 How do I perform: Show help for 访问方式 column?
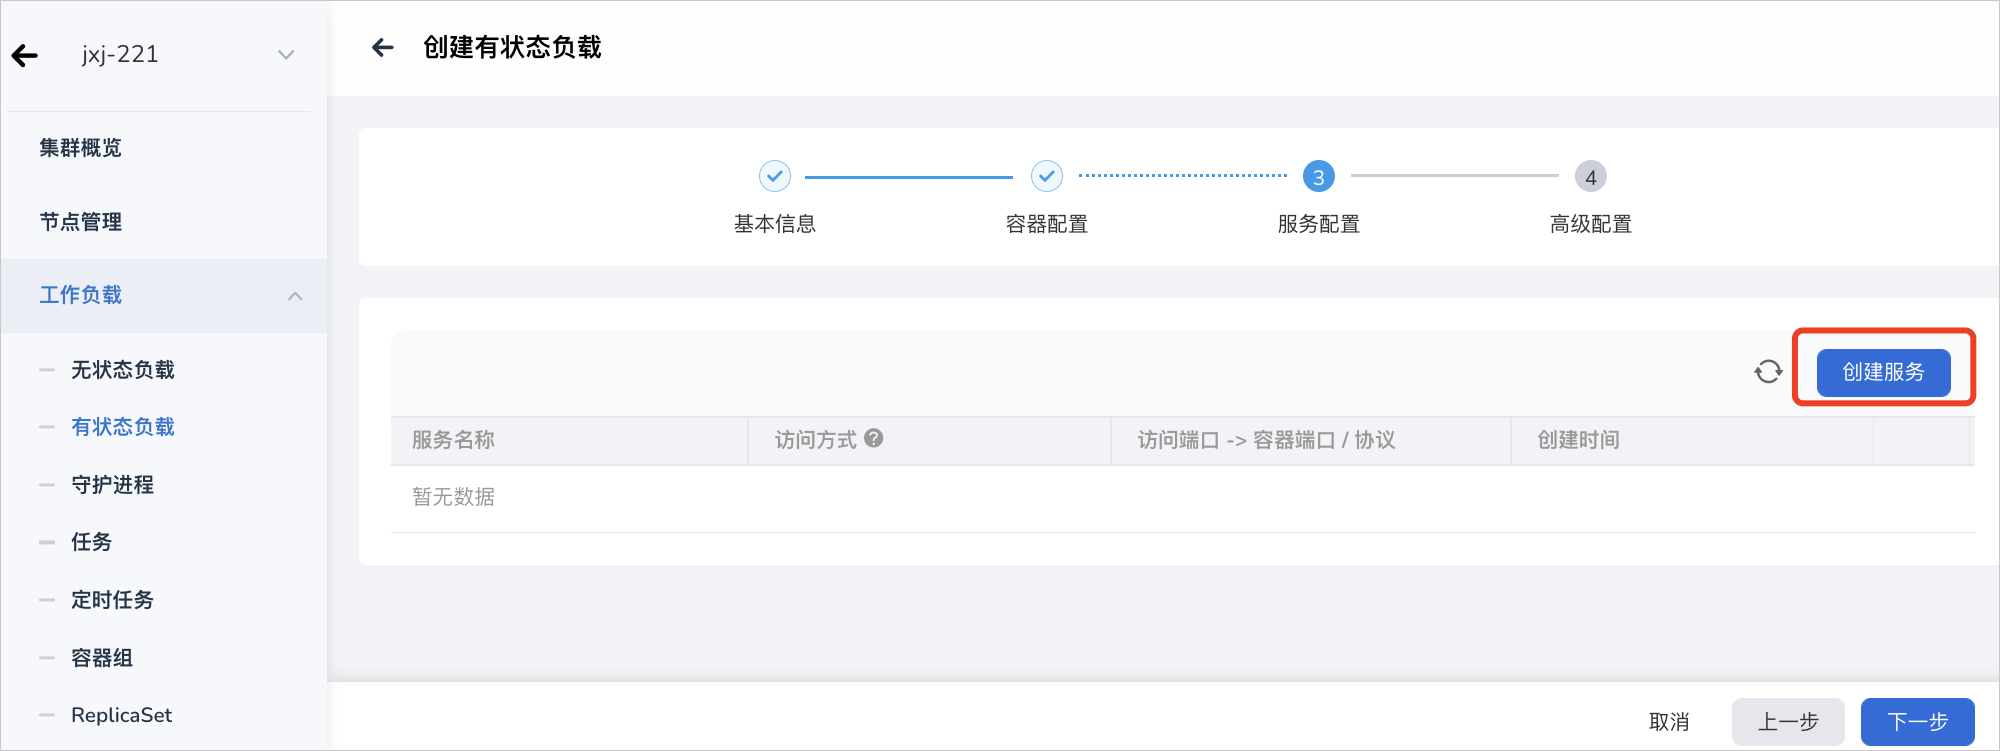pyautogui.click(x=874, y=438)
